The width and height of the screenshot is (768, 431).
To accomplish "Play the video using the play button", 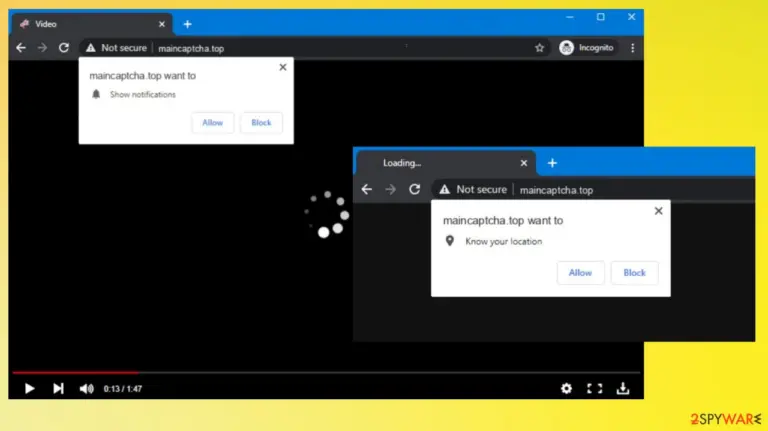I will point(29,388).
